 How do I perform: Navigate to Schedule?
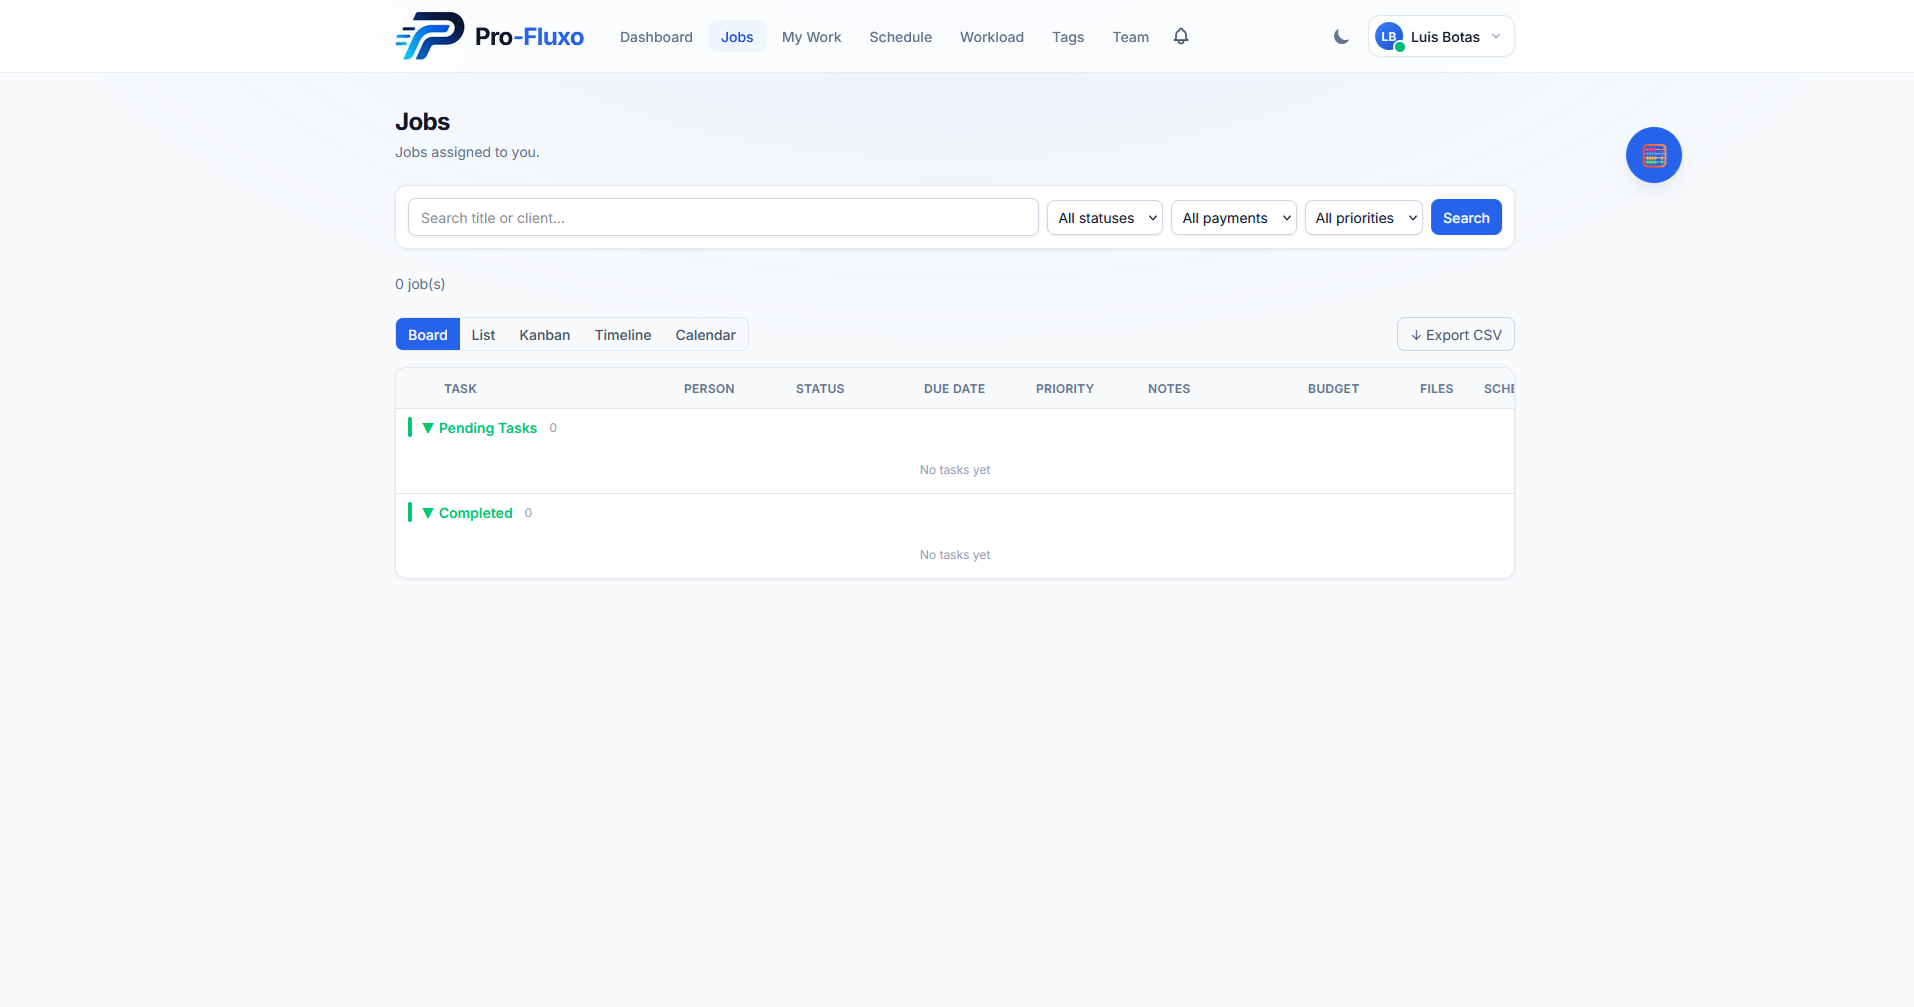coord(900,37)
